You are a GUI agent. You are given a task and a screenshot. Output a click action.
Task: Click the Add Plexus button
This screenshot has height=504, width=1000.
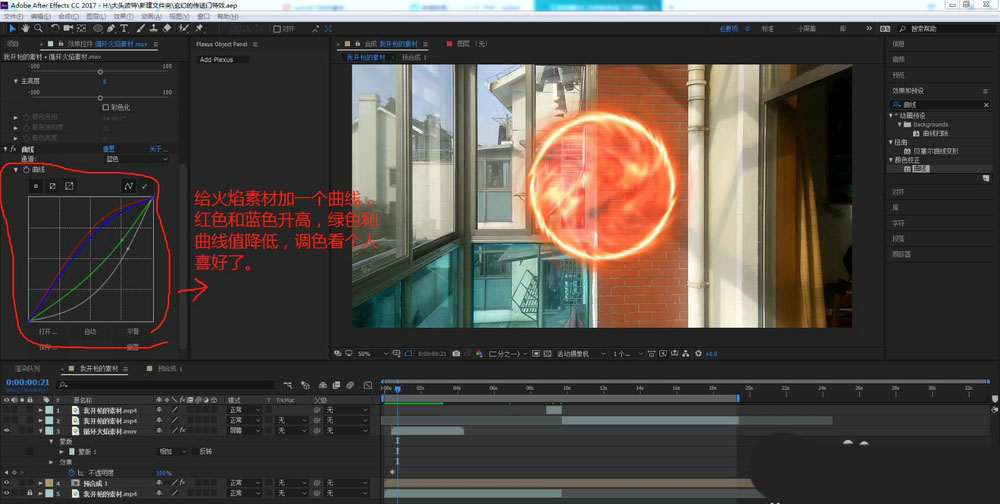219,59
